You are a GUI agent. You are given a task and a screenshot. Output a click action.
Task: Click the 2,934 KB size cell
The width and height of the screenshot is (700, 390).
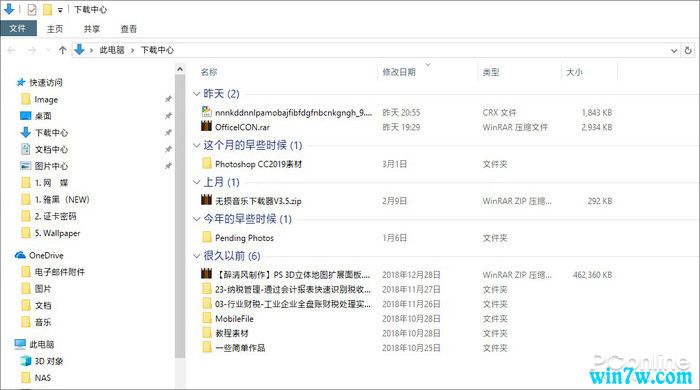[596, 127]
